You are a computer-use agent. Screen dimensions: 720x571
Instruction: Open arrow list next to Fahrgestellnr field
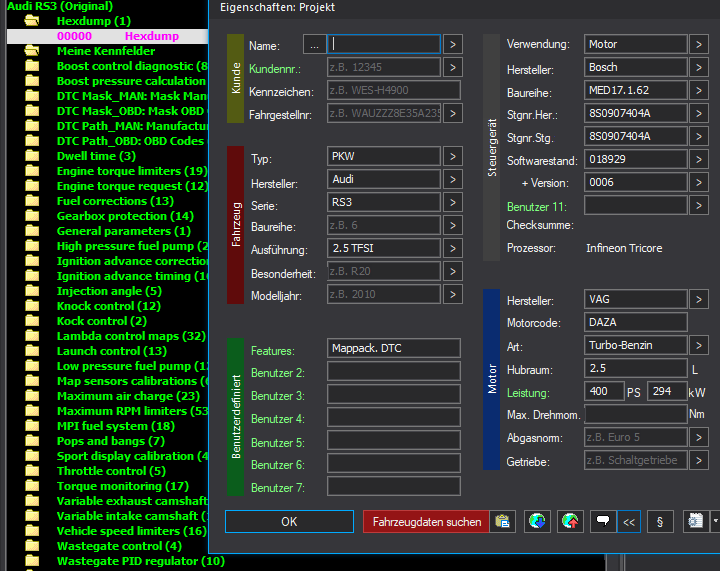(453, 113)
